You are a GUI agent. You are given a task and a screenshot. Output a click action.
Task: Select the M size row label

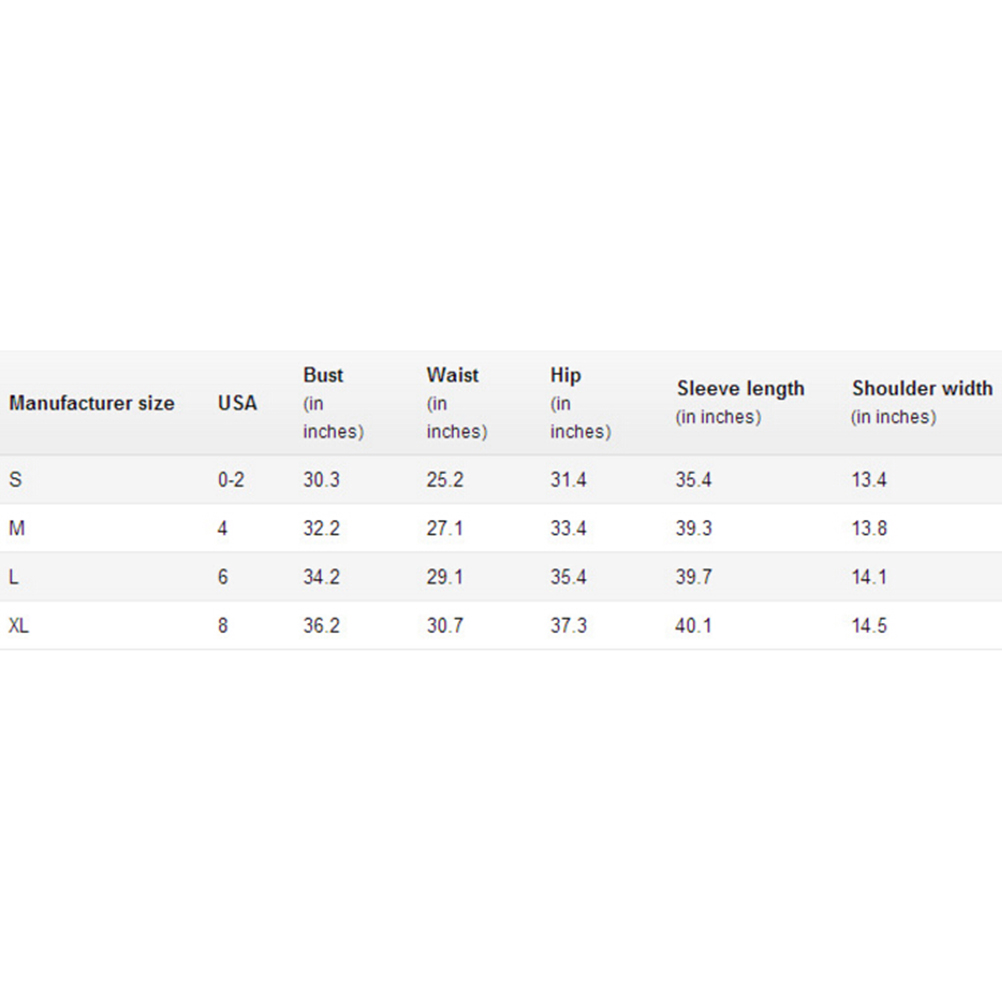[16, 528]
